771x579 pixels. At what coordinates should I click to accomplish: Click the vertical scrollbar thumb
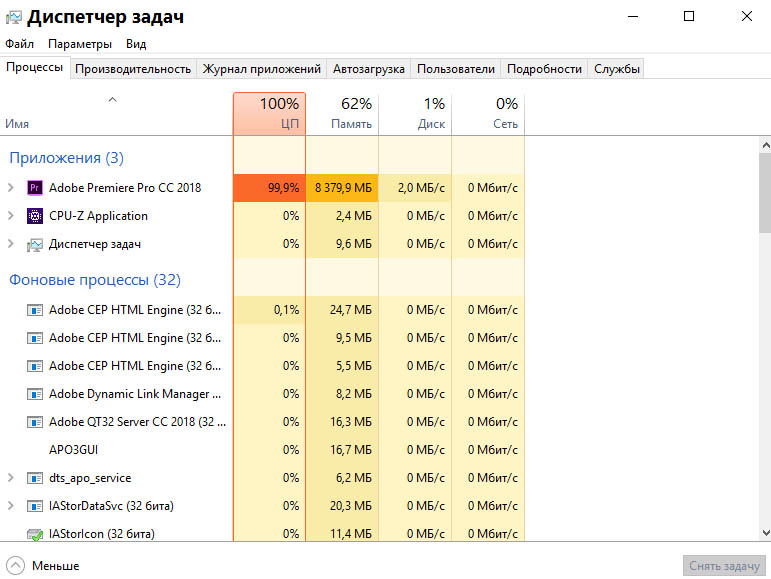[x=766, y=192]
